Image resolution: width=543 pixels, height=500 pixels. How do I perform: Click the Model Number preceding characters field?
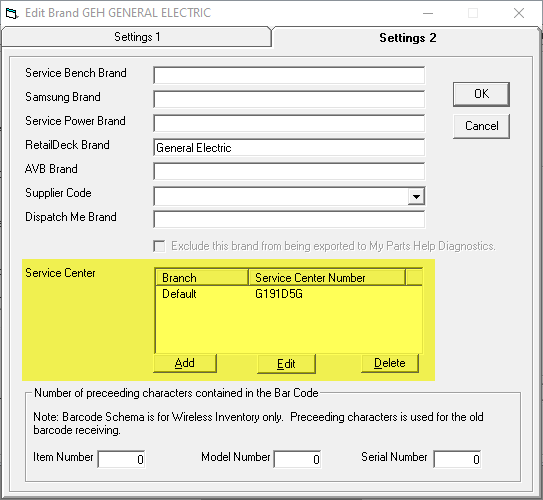click(297, 459)
